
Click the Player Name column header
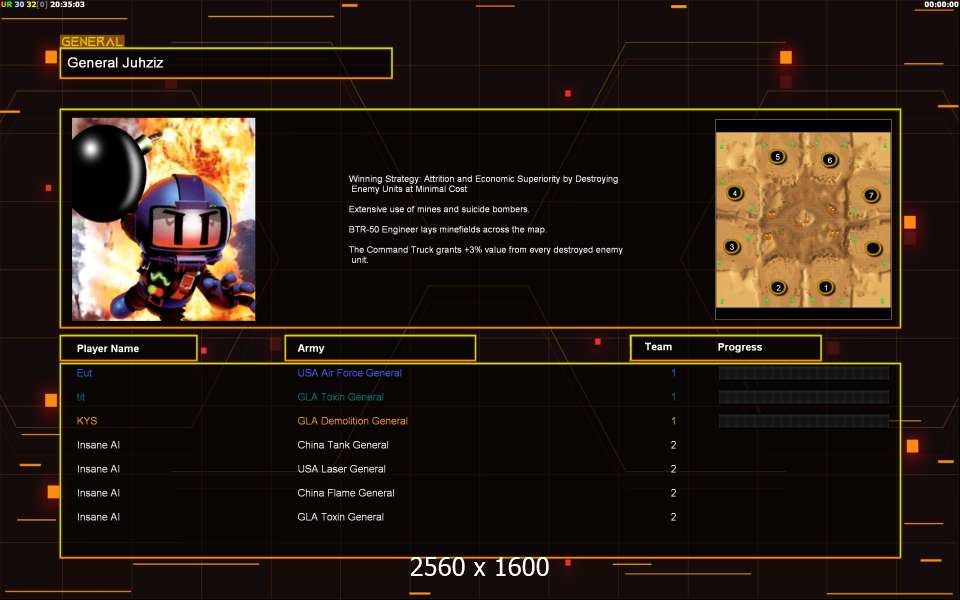coord(129,348)
